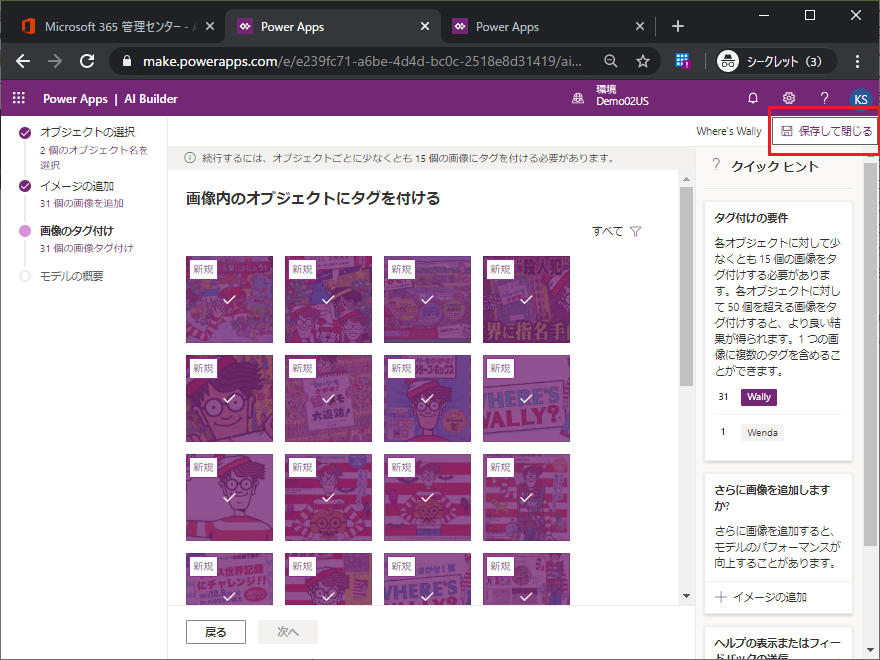Open the notifications bell
The image size is (880, 660).
(753, 98)
